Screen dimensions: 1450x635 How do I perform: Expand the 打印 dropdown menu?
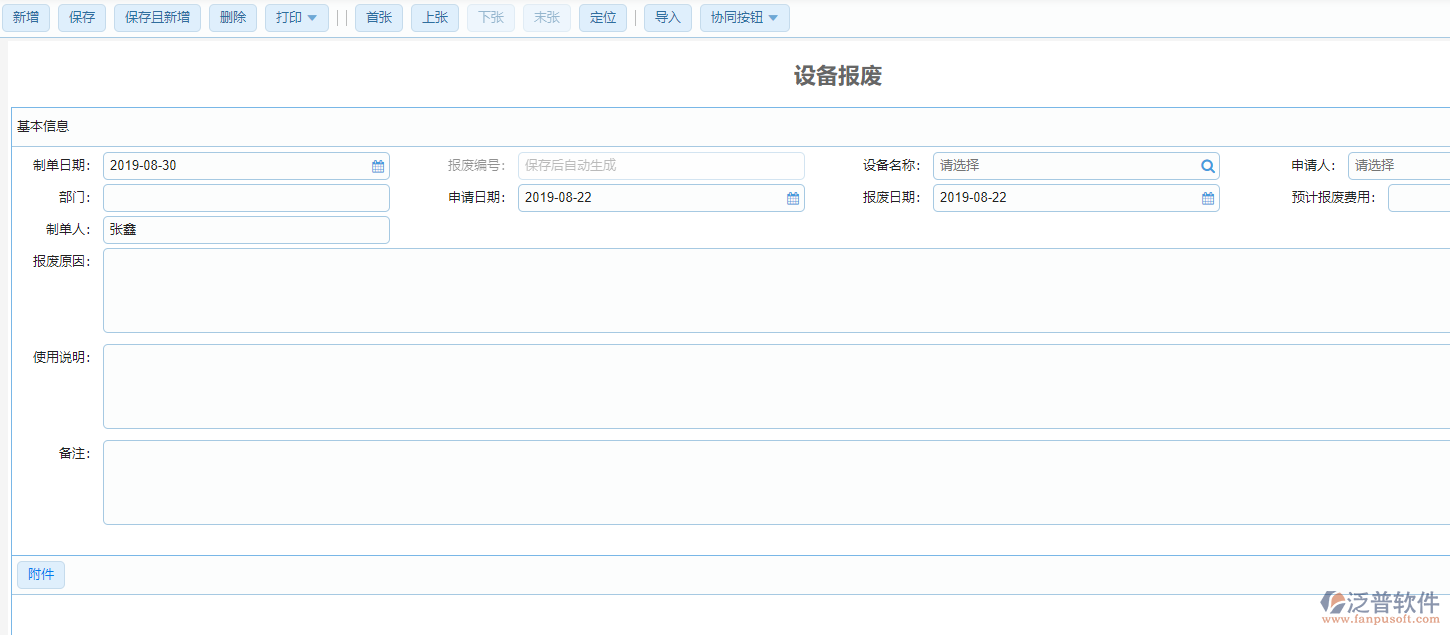click(296, 17)
